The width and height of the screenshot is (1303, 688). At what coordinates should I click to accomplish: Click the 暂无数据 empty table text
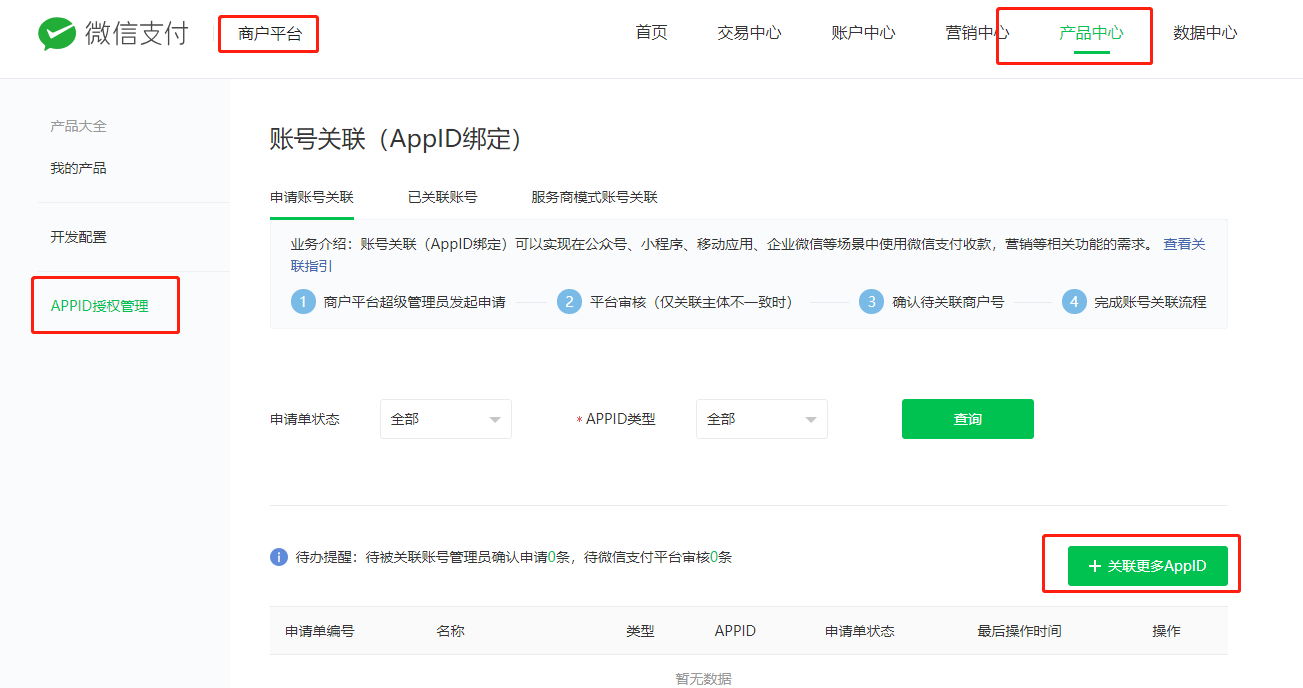point(703,679)
